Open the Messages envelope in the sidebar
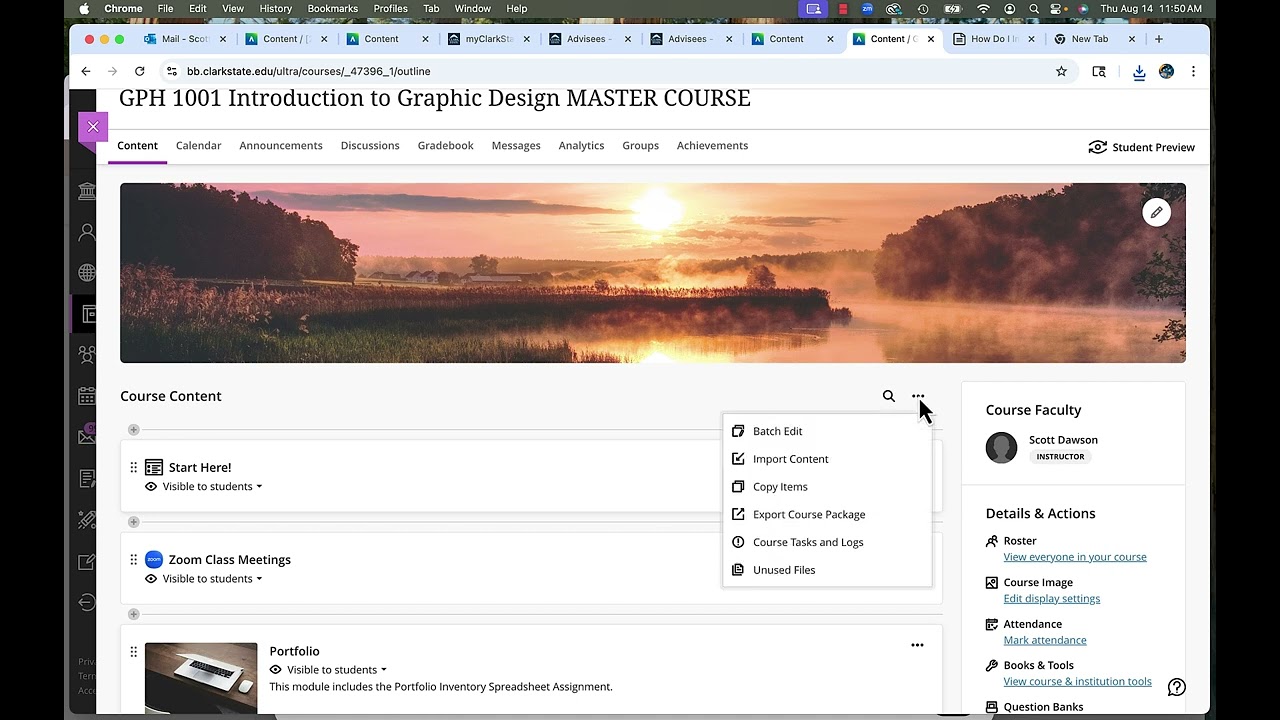 (87, 437)
